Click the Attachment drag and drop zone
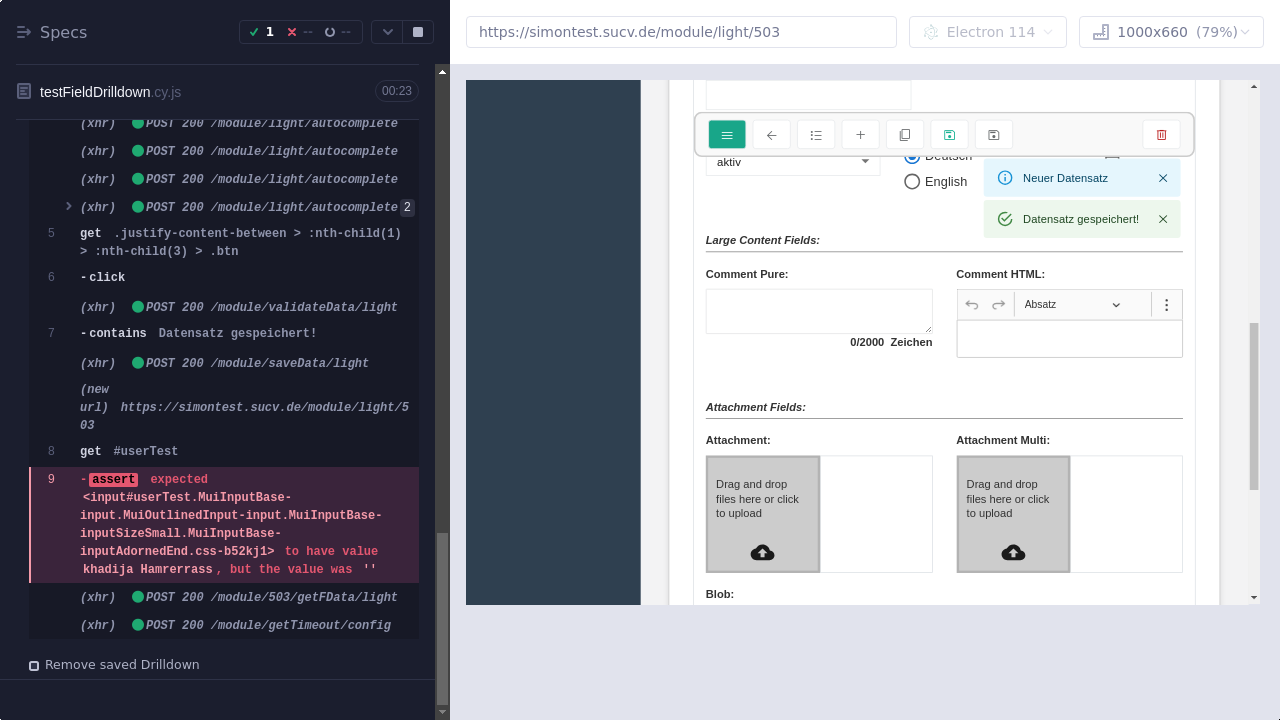This screenshot has height=720, width=1280. [x=763, y=514]
